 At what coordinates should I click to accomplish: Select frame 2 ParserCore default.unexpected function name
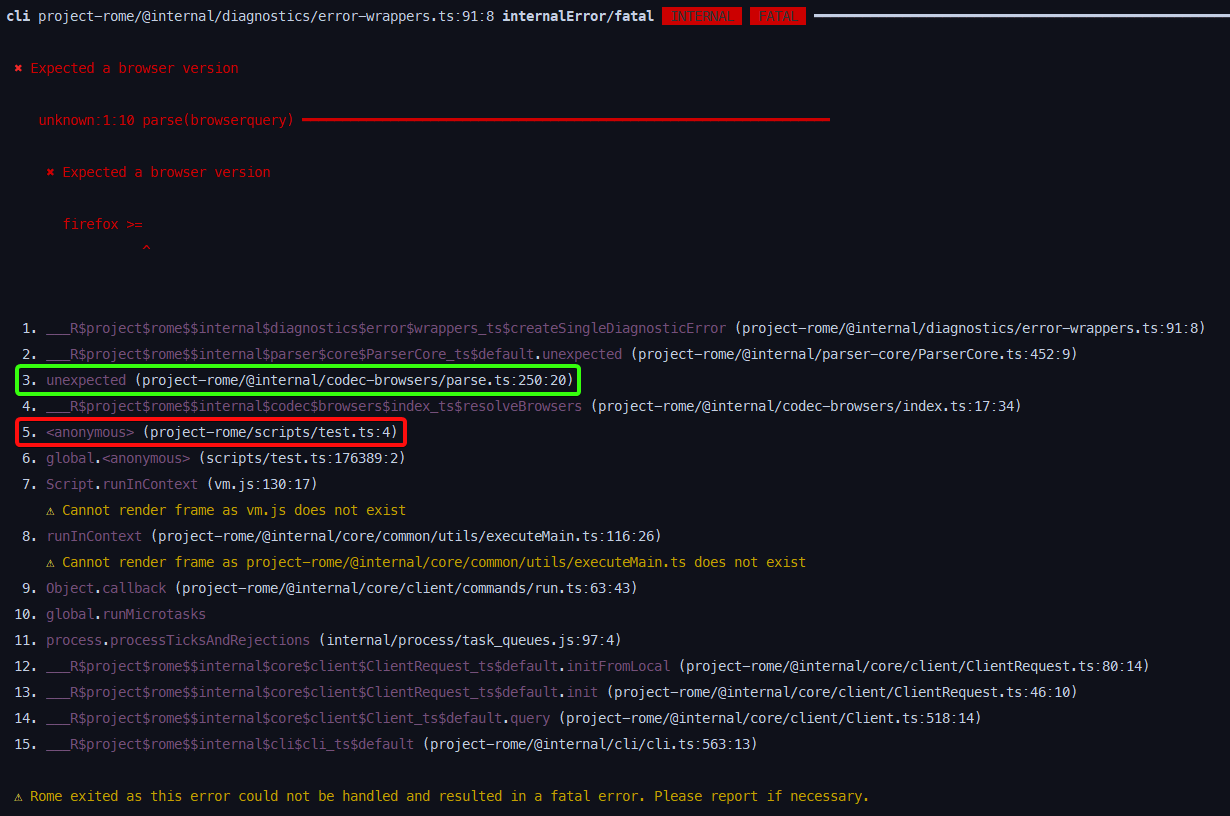334,354
